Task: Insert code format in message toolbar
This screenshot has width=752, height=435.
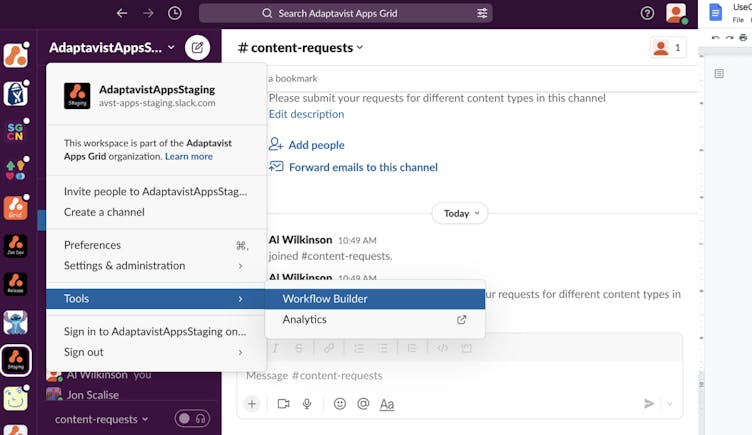Action: click(442, 348)
